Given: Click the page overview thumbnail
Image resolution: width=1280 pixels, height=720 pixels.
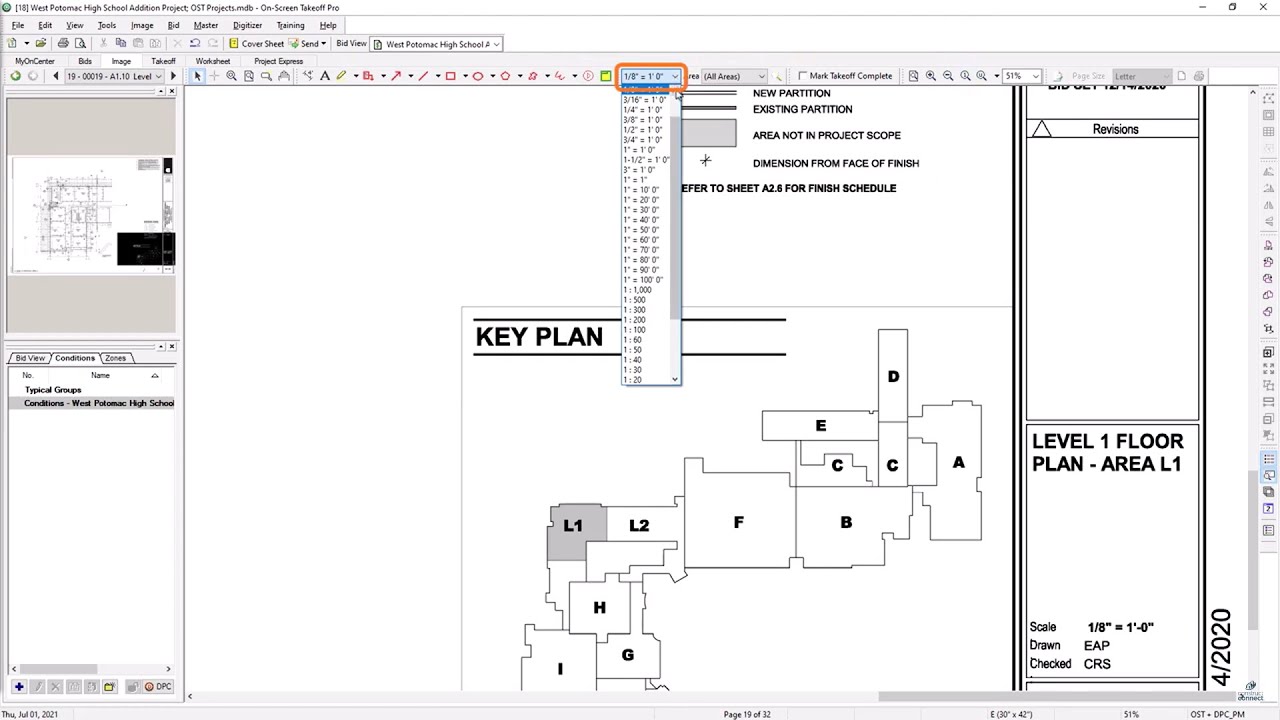Looking at the screenshot, I should 93,216.
